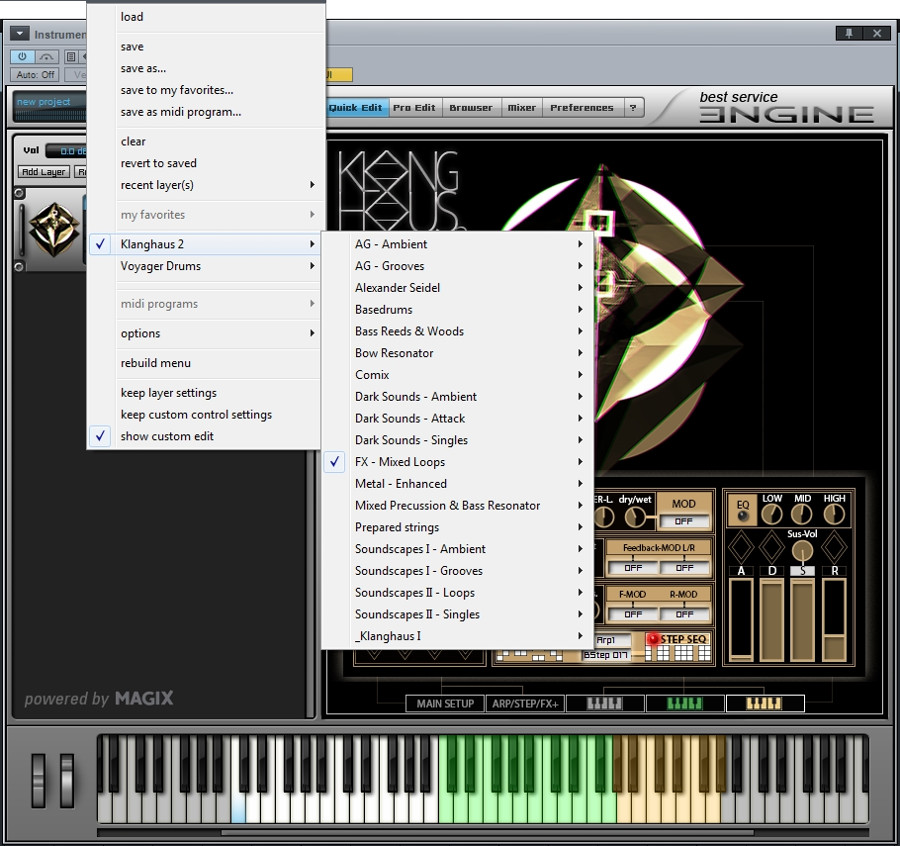Click the help question mark button
900x846 pixels.
(x=633, y=107)
